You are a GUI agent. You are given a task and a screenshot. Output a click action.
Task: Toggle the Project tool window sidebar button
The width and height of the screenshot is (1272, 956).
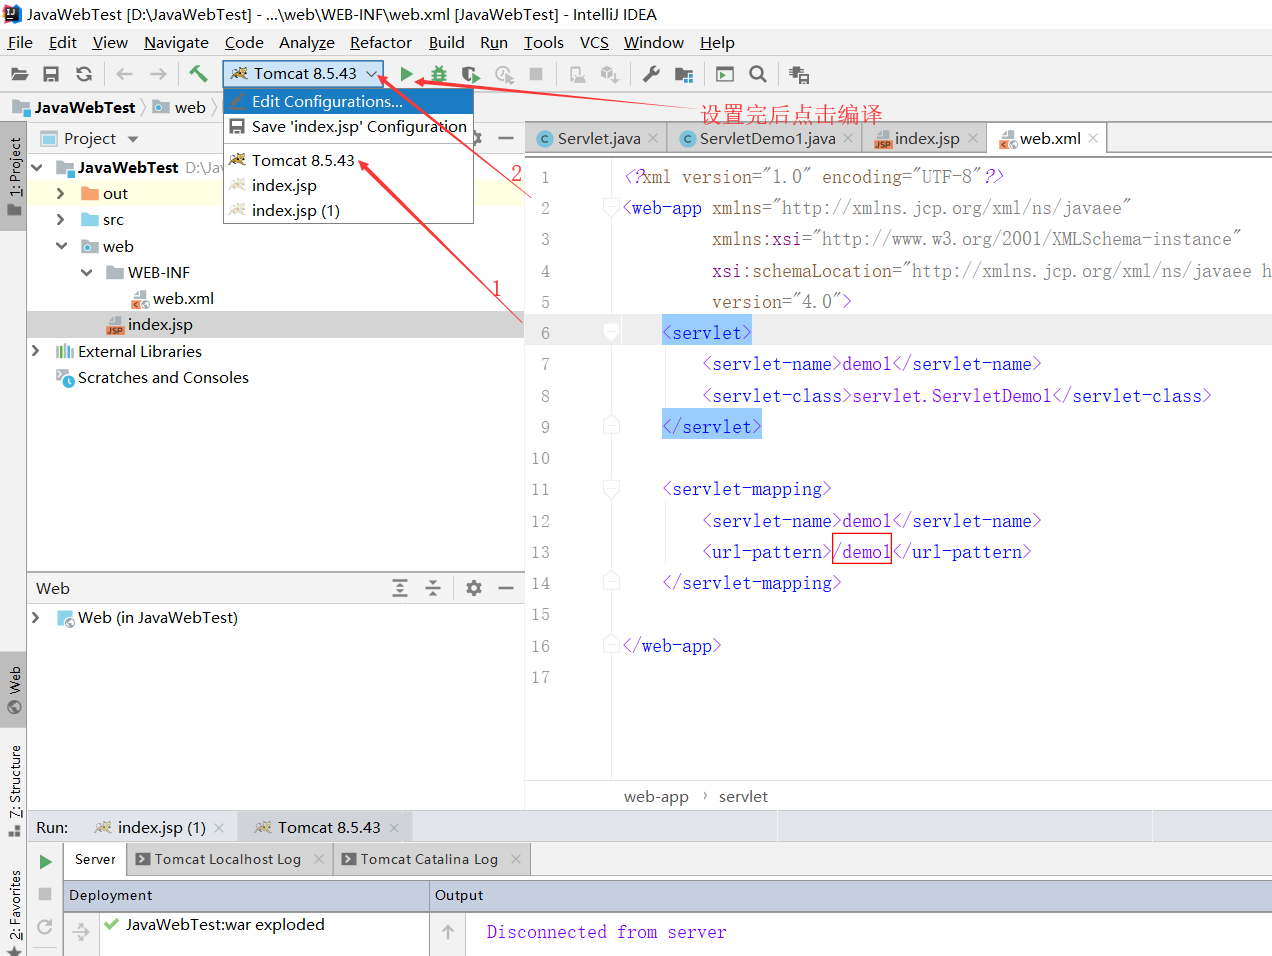click(14, 177)
